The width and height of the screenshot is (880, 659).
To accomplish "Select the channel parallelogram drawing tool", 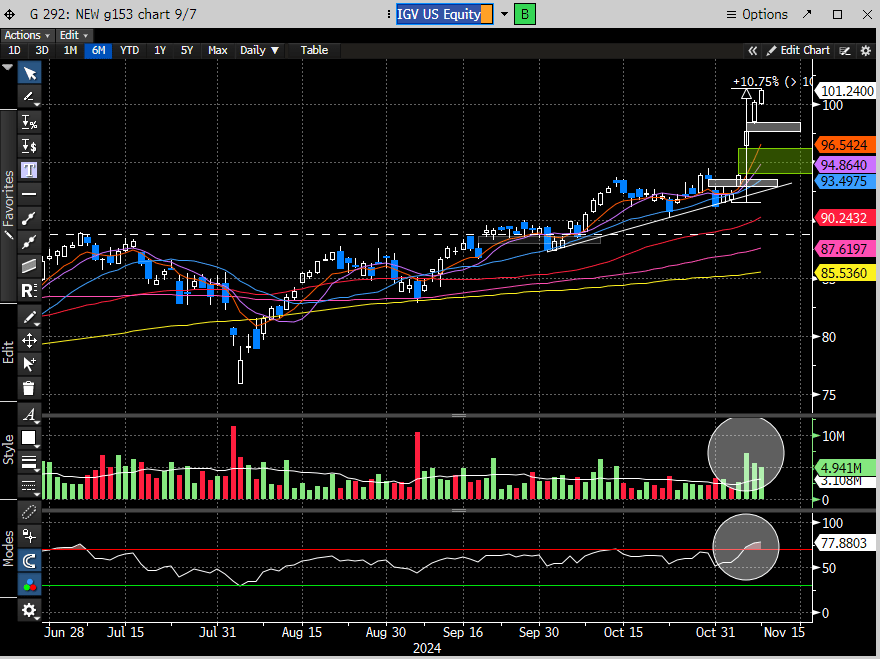I will click(x=29, y=266).
